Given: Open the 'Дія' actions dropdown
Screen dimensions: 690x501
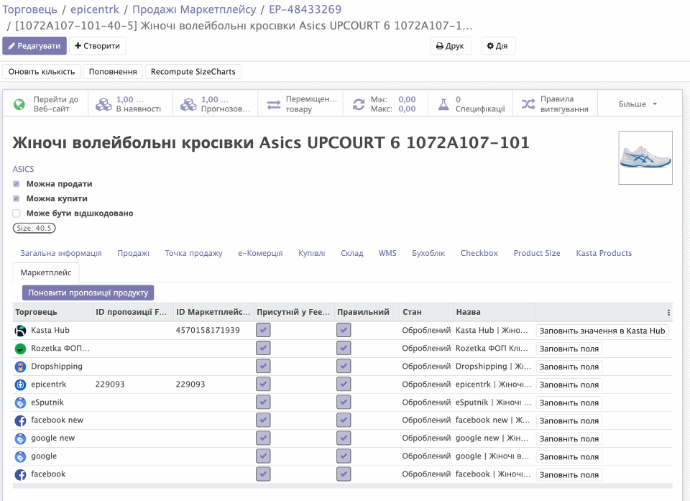Looking at the screenshot, I should (x=498, y=46).
